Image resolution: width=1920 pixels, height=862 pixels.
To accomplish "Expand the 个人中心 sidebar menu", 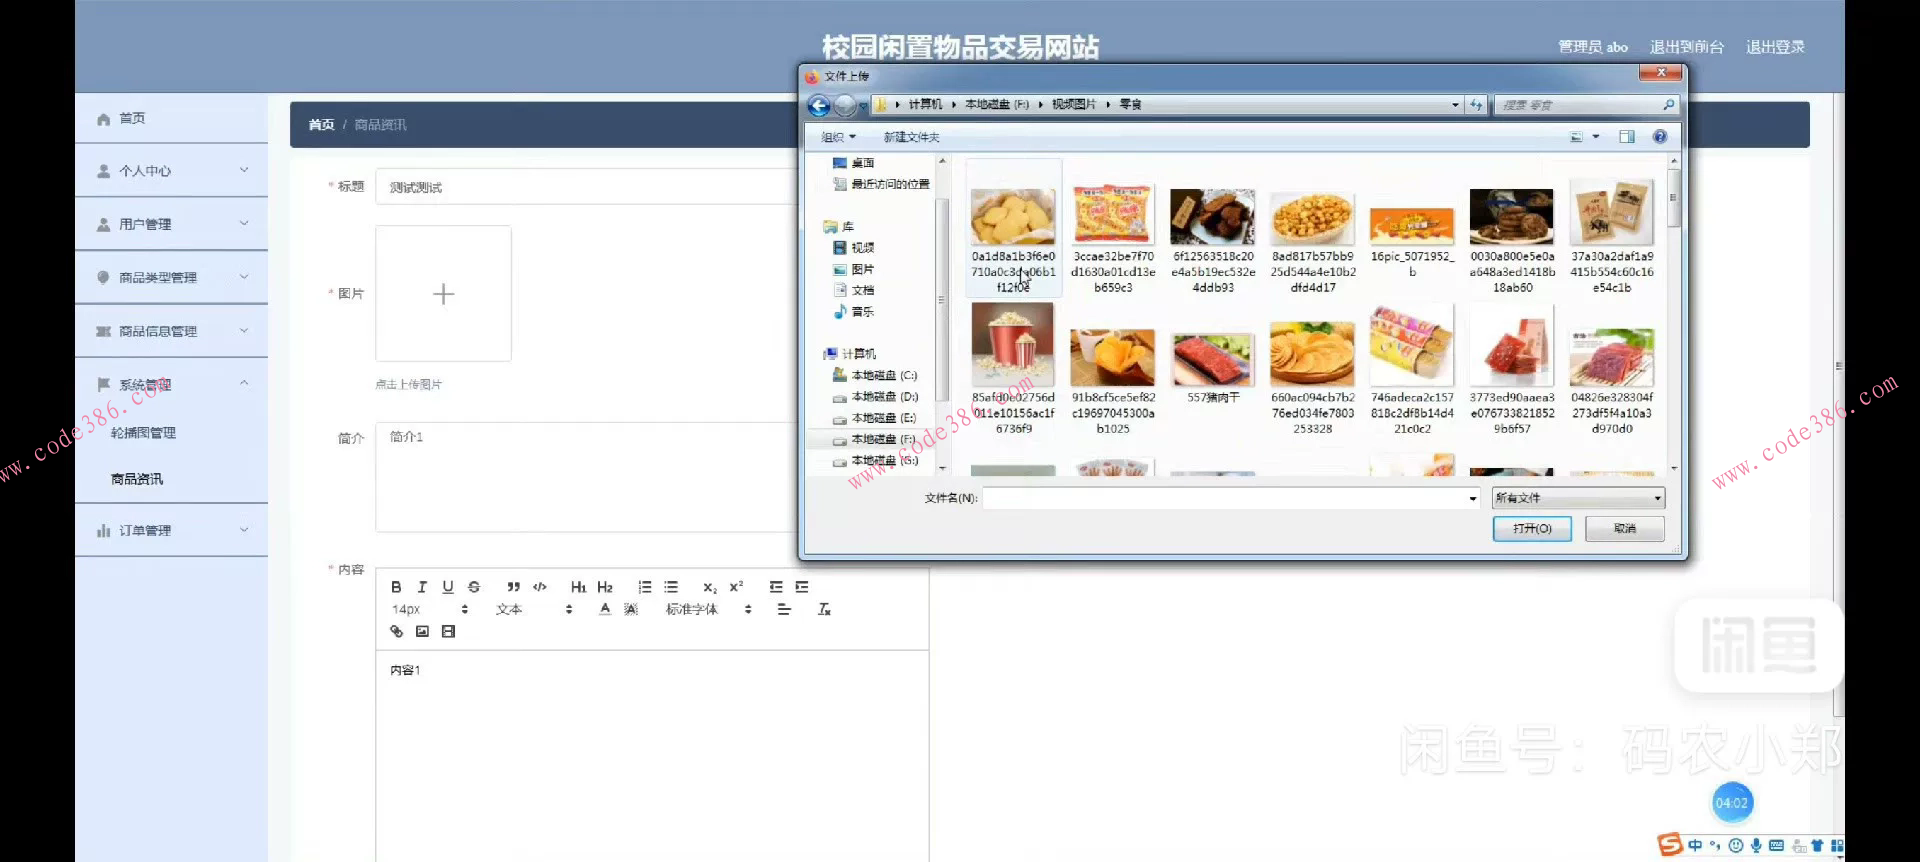I will point(171,171).
